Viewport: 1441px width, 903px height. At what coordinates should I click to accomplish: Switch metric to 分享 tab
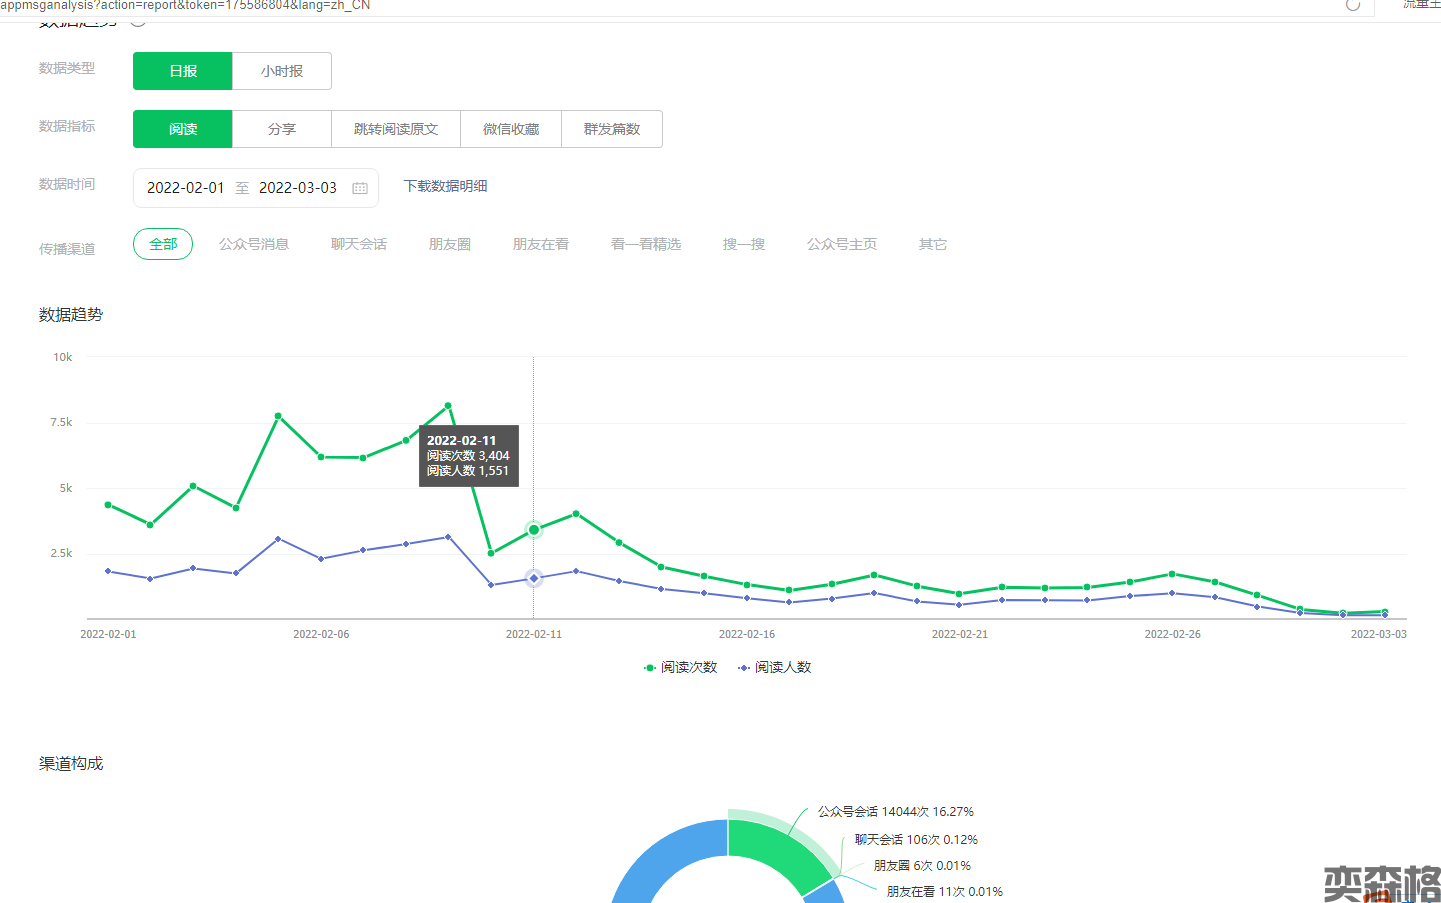point(282,129)
